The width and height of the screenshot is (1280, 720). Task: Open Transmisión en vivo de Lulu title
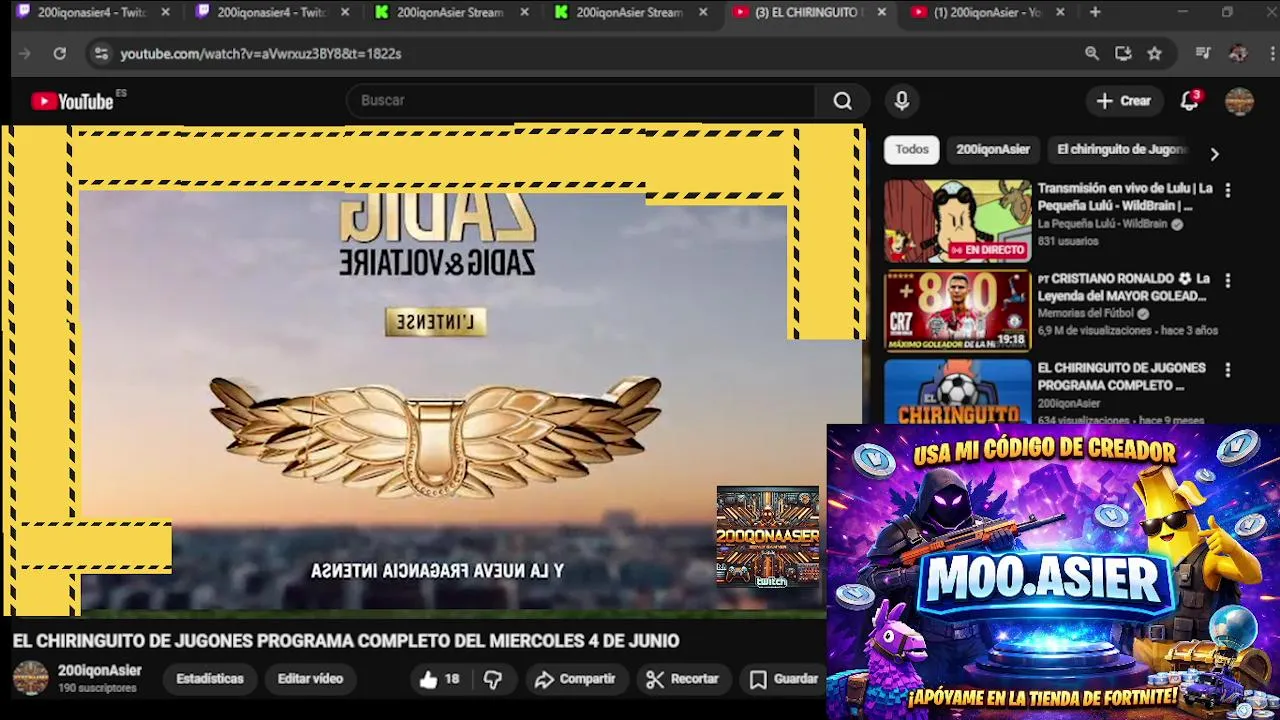[x=1125, y=197]
